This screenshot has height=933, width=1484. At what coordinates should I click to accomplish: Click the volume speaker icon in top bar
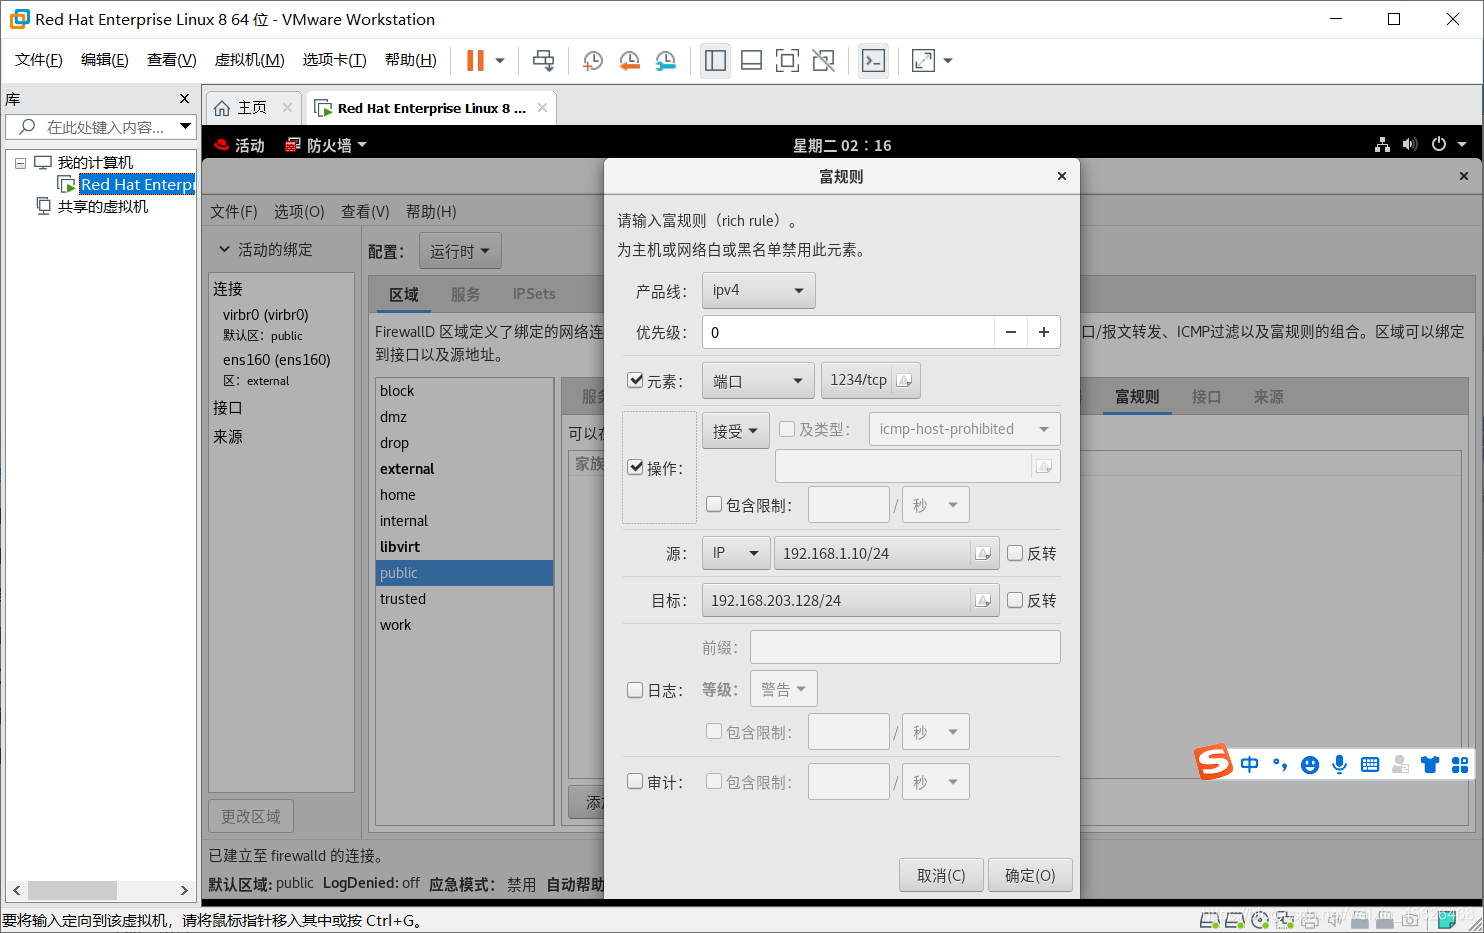pos(1410,144)
